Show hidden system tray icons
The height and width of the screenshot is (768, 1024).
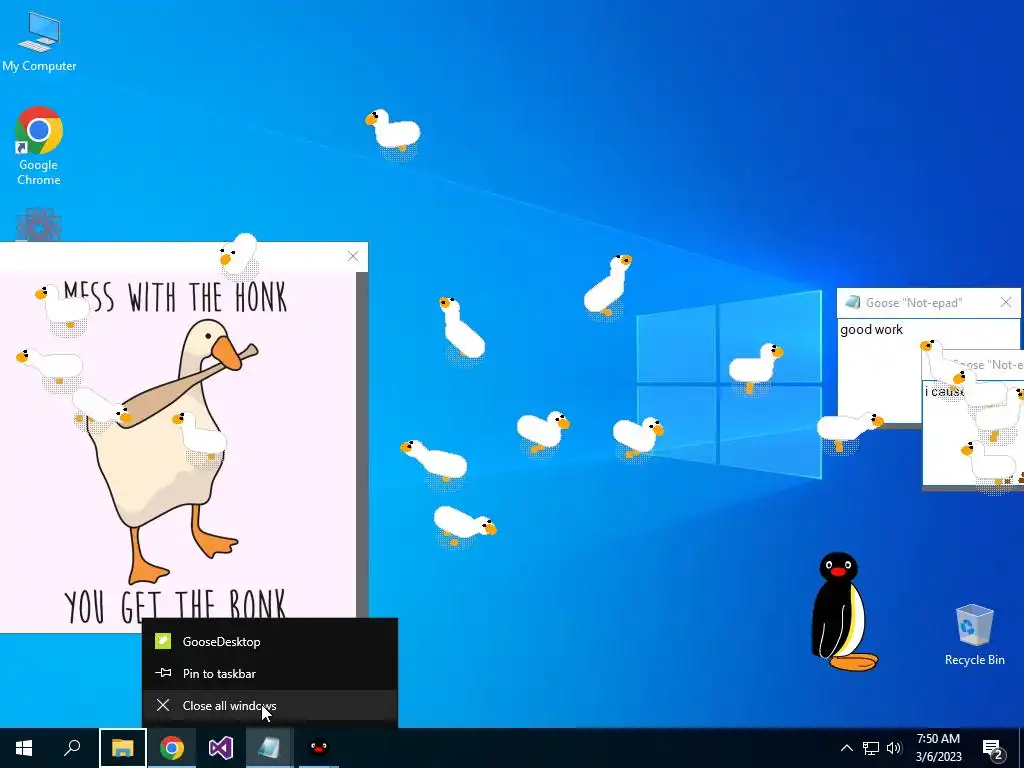[846, 748]
